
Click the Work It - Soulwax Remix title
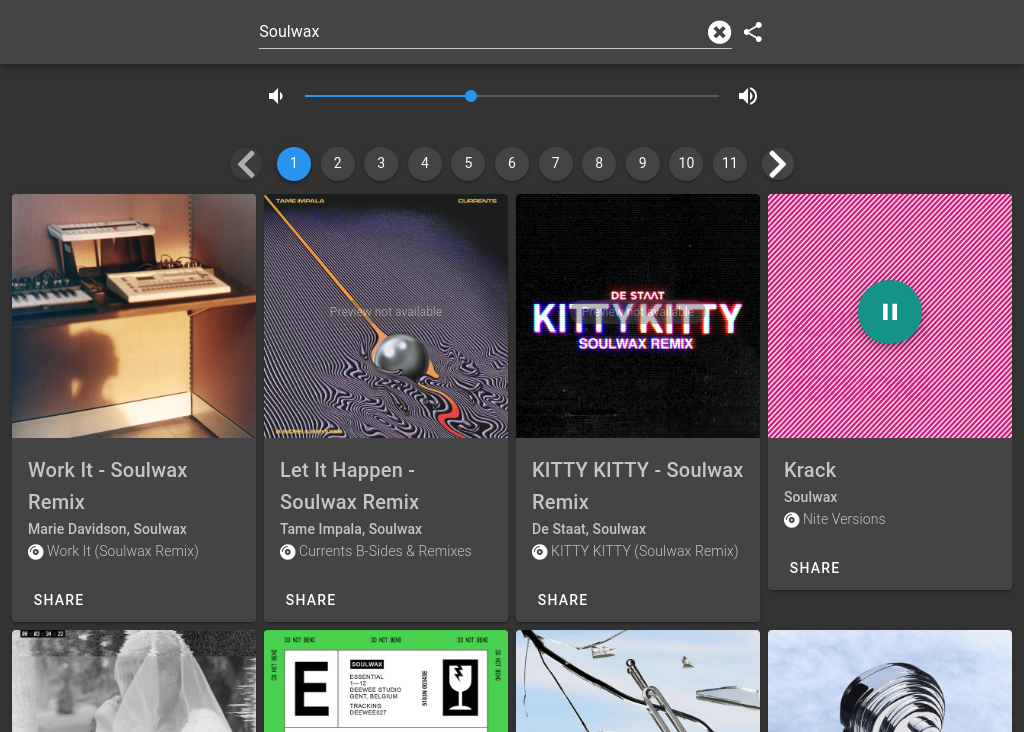(108, 486)
